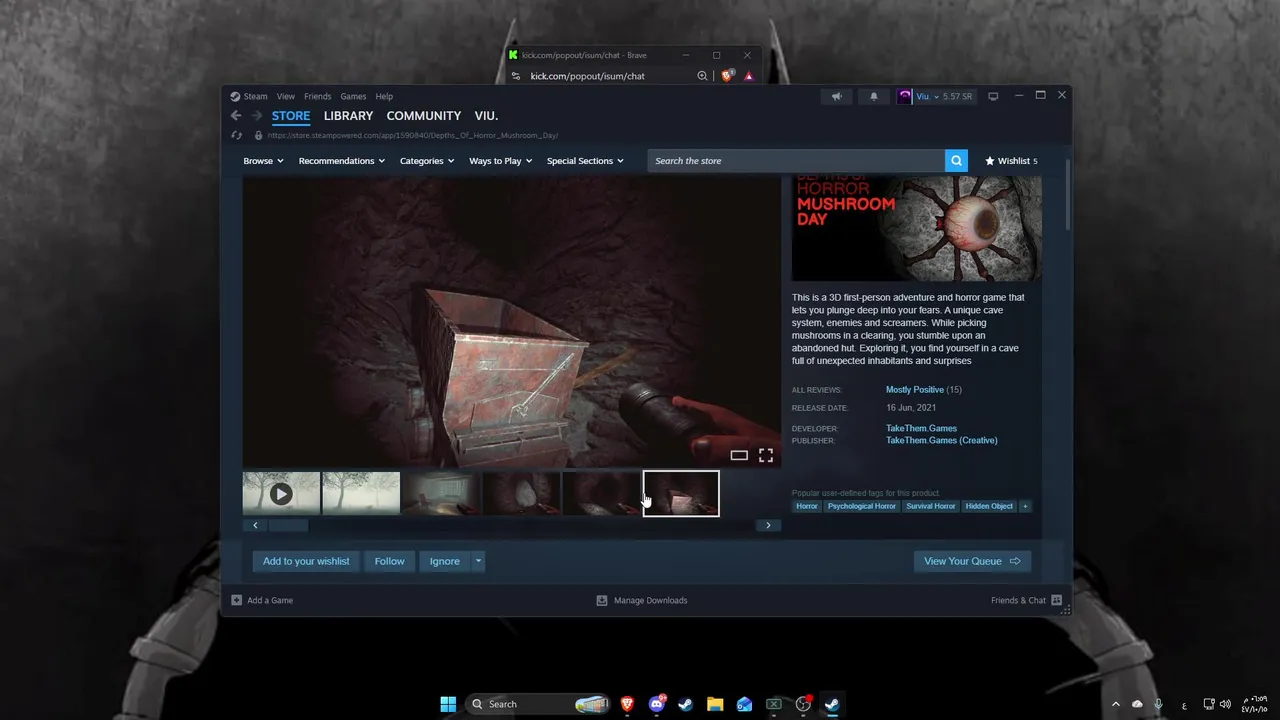Viewport: 1280px width, 720px height.
Task: Click the back navigation arrow
Action: coord(236,116)
